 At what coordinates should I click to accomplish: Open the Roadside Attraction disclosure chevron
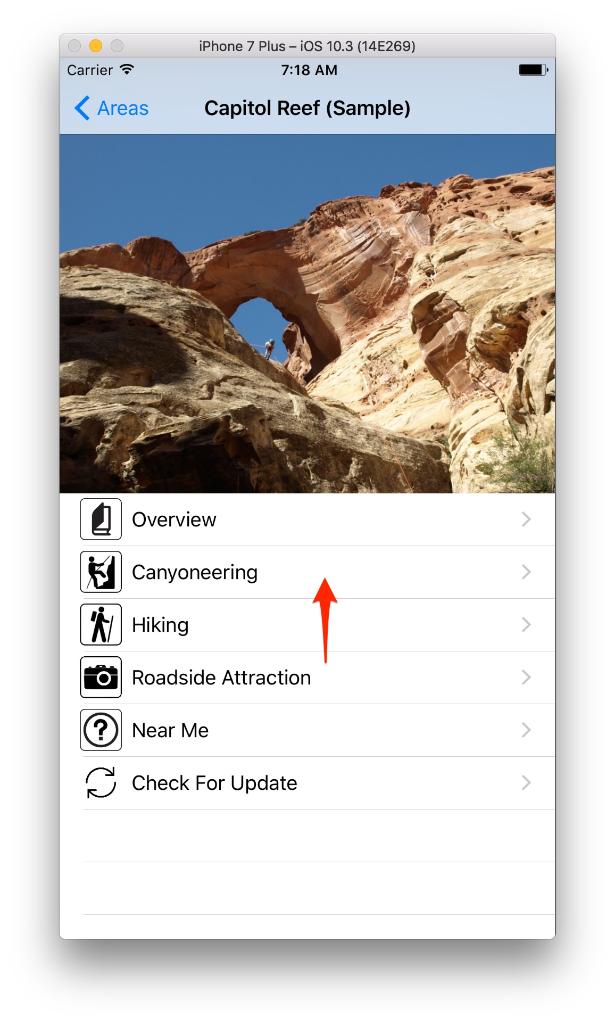point(526,677)
